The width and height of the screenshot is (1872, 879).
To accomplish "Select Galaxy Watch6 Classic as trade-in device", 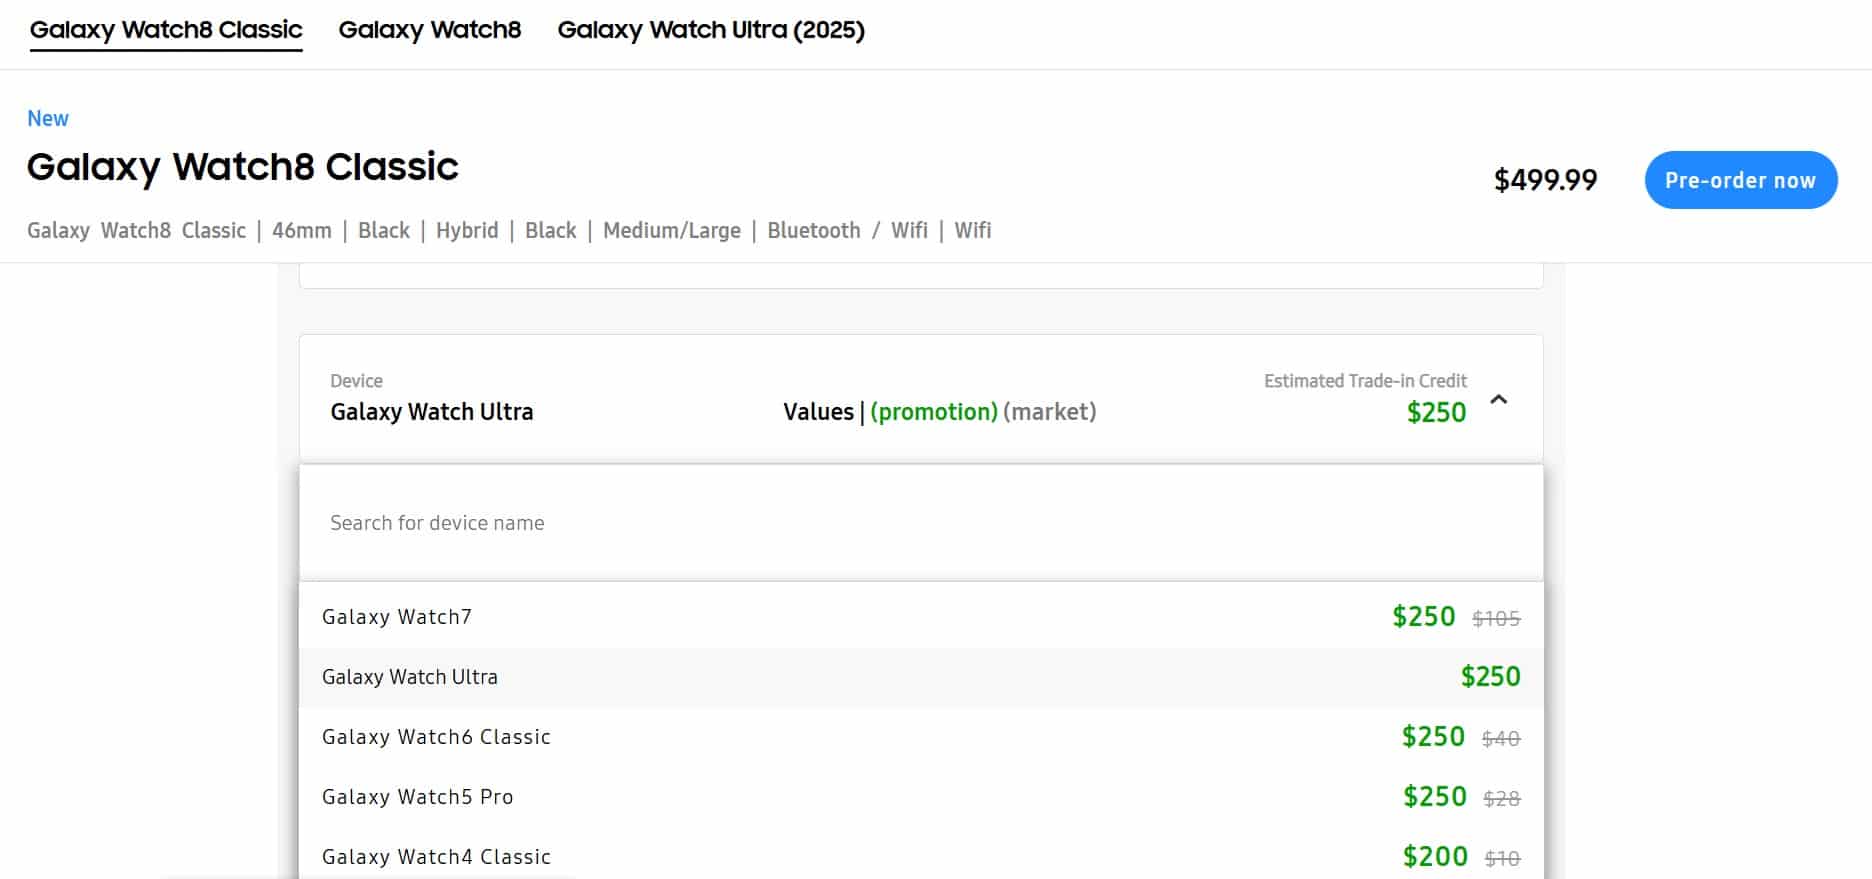I will tap(436, 737).
